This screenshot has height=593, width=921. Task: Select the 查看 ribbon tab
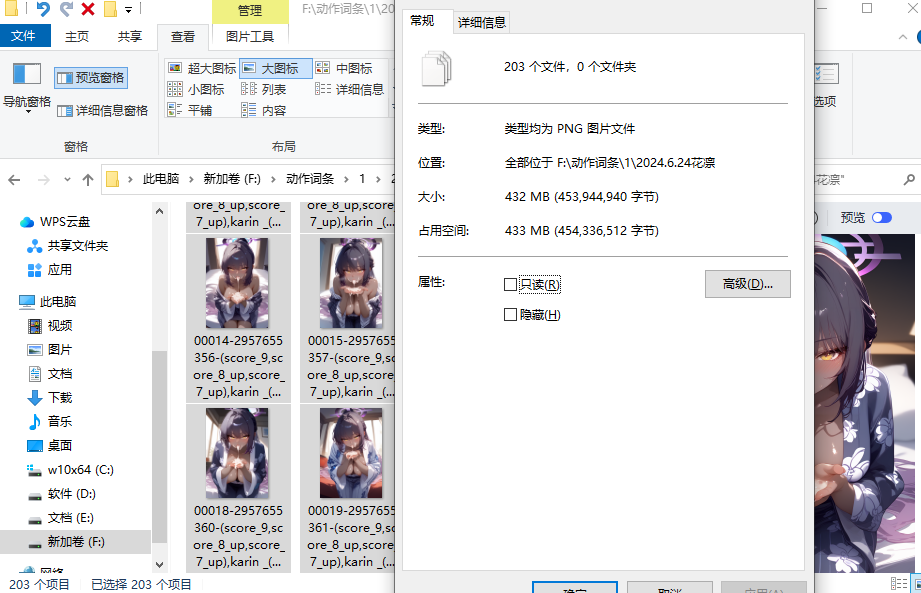tap(183, 36)
